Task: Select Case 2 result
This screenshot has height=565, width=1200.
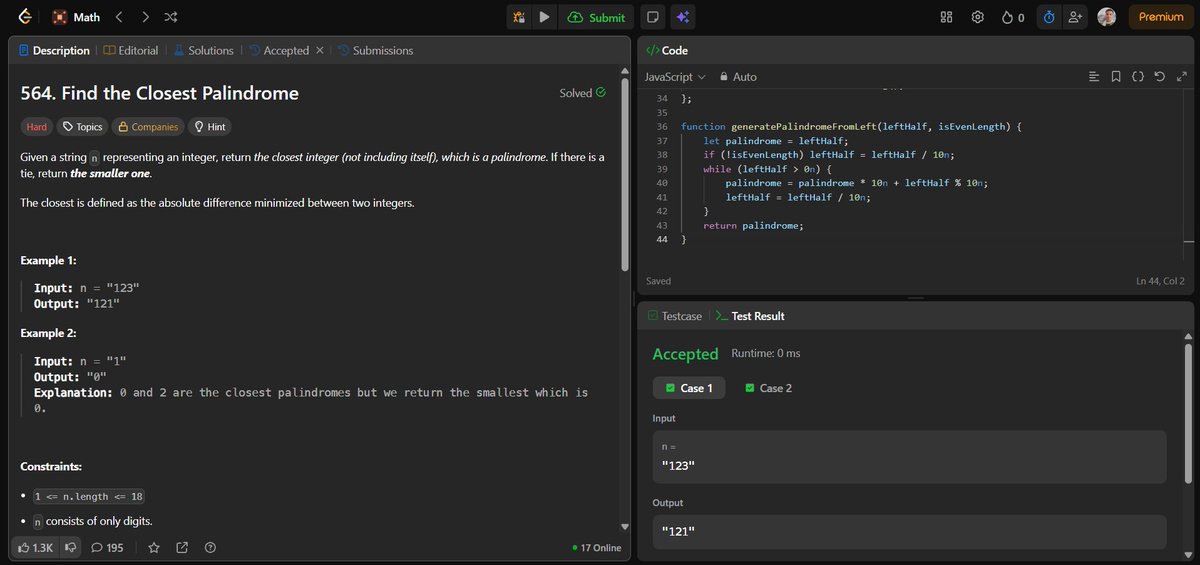Action: point(769,388)
